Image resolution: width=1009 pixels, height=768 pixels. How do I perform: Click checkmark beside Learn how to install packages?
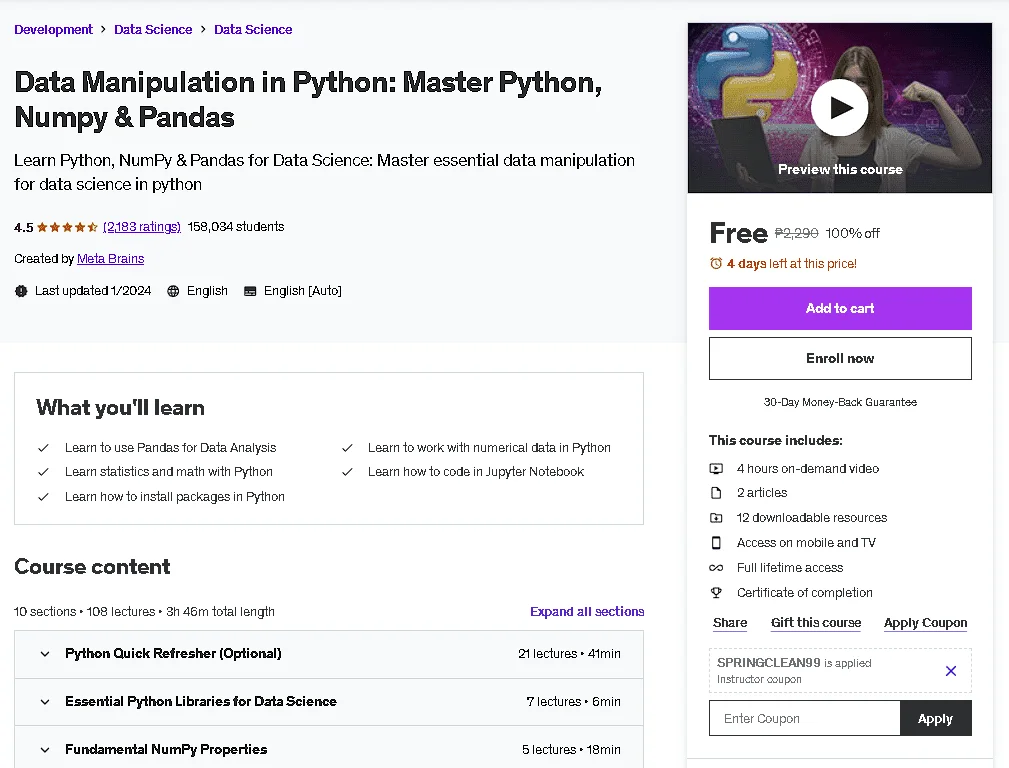point(43,497)
